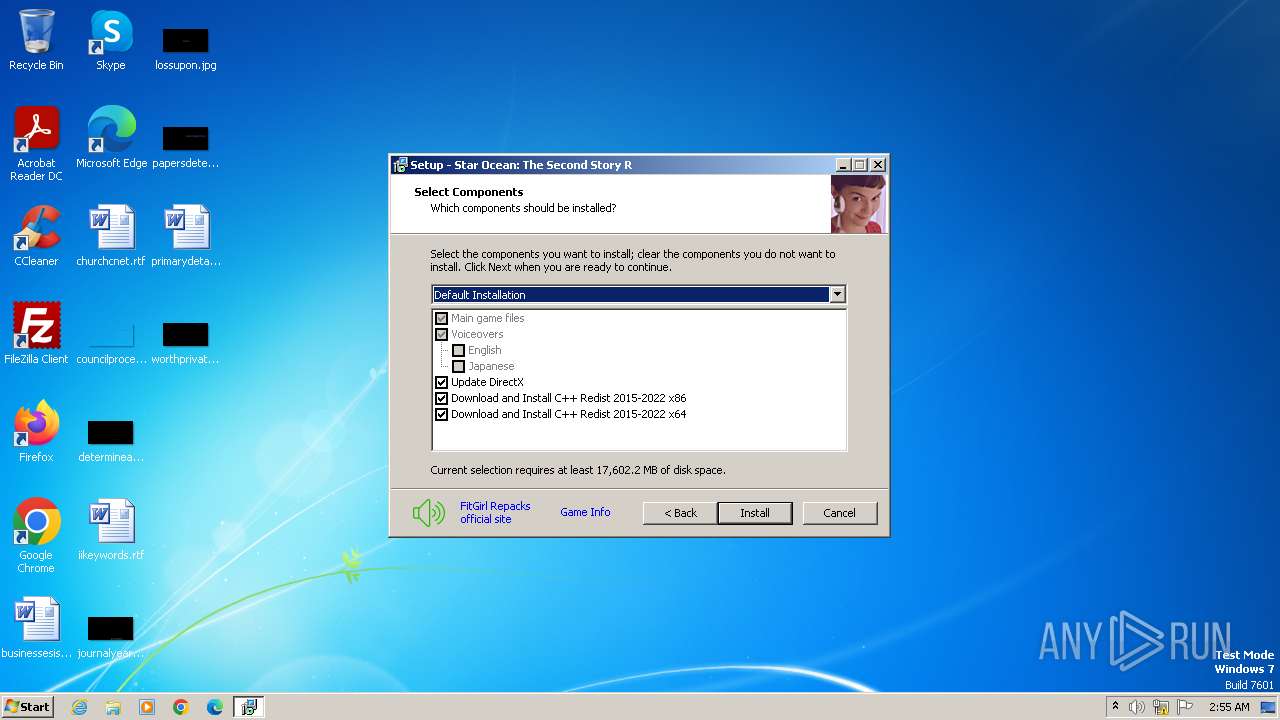Uncheck C++ Redist 2015-2022 x86 option
This screenshot has height=720, width=1280.
442,398
